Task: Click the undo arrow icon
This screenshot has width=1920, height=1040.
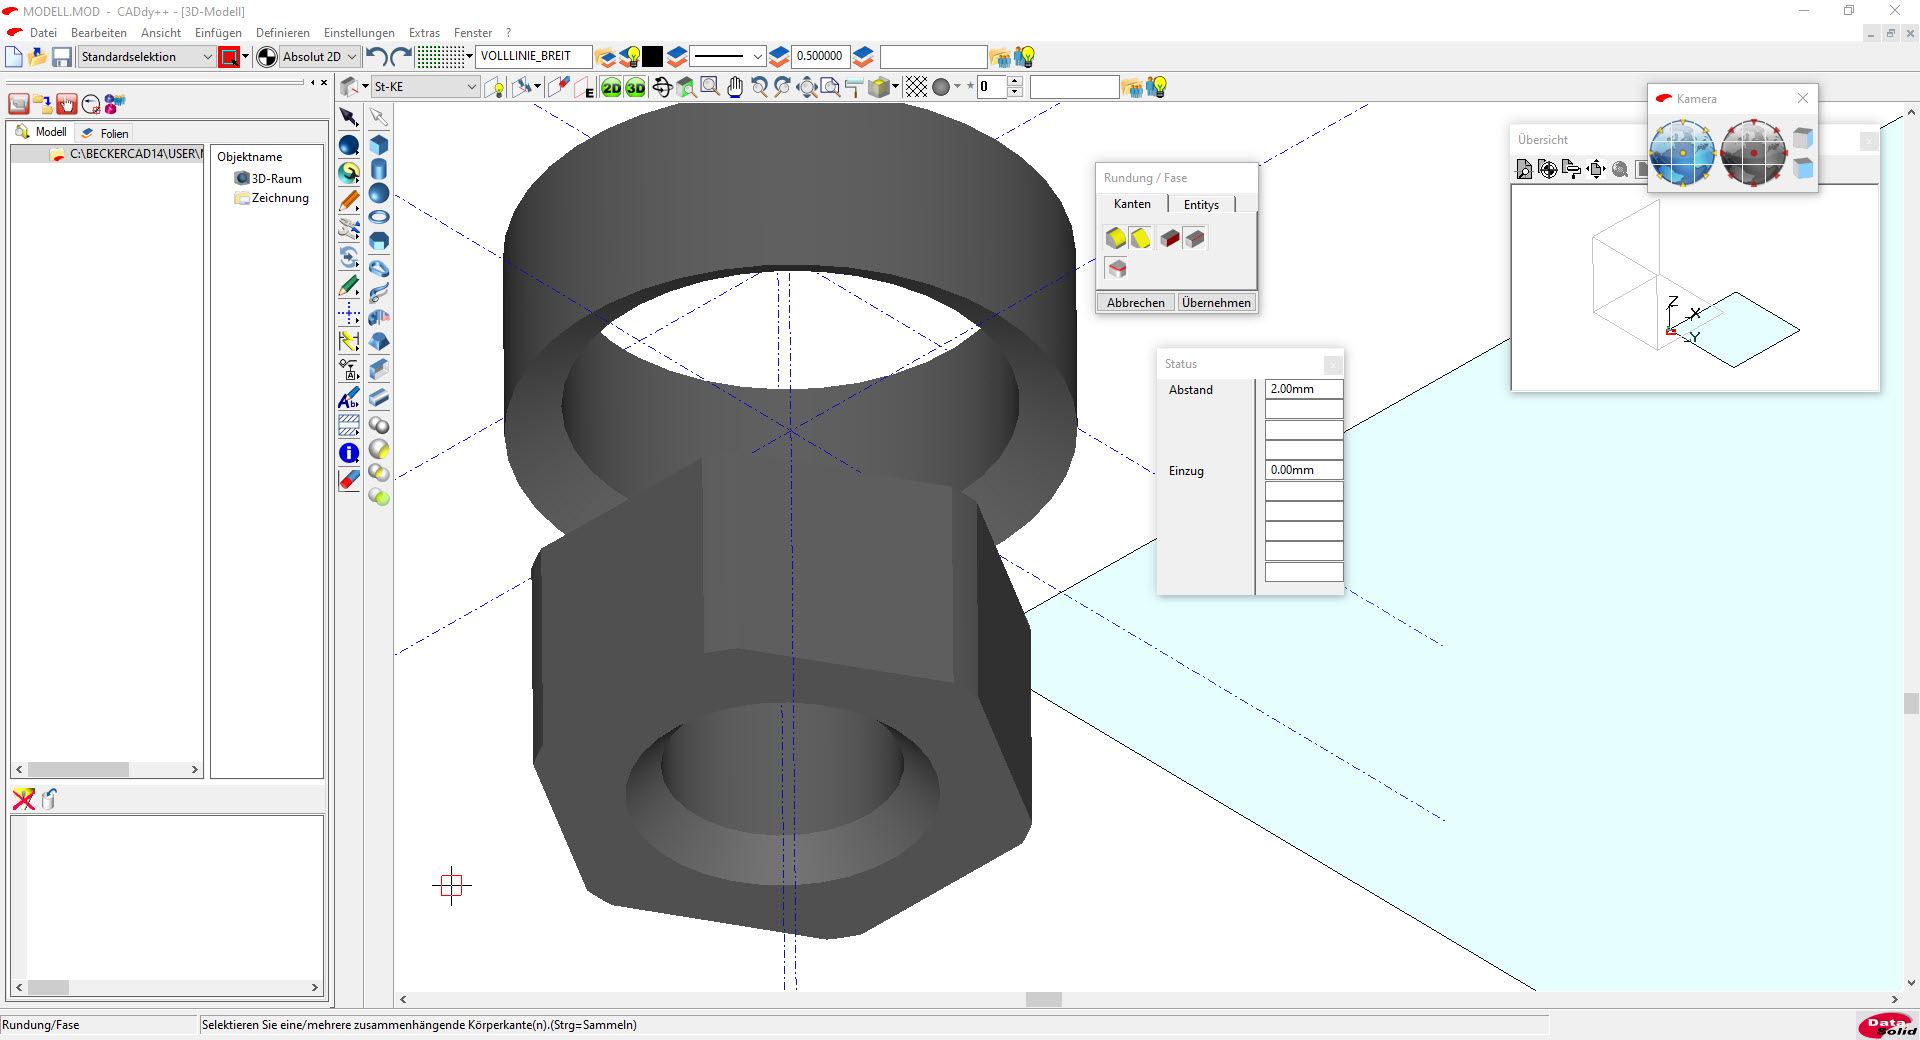Action: [x=376, y=57]
